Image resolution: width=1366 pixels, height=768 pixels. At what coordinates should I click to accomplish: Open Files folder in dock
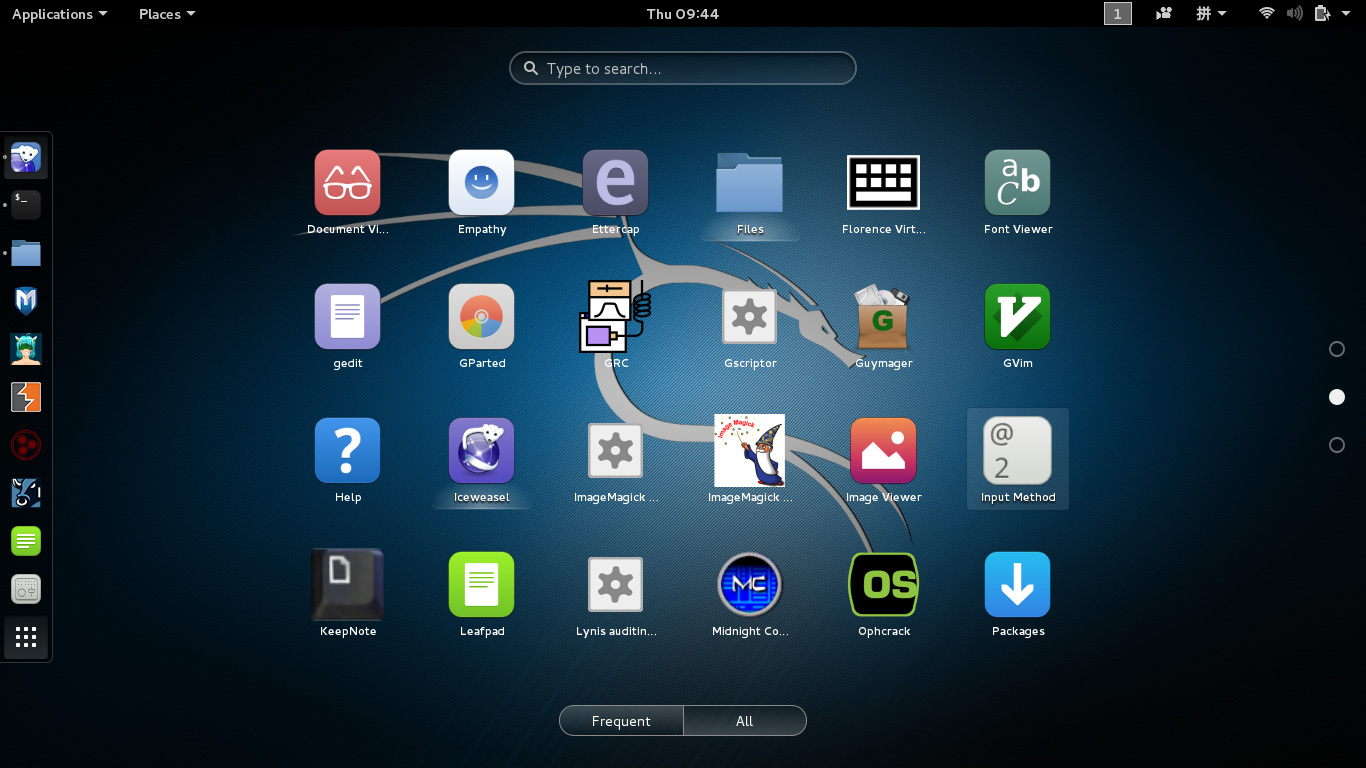(26, 253)
